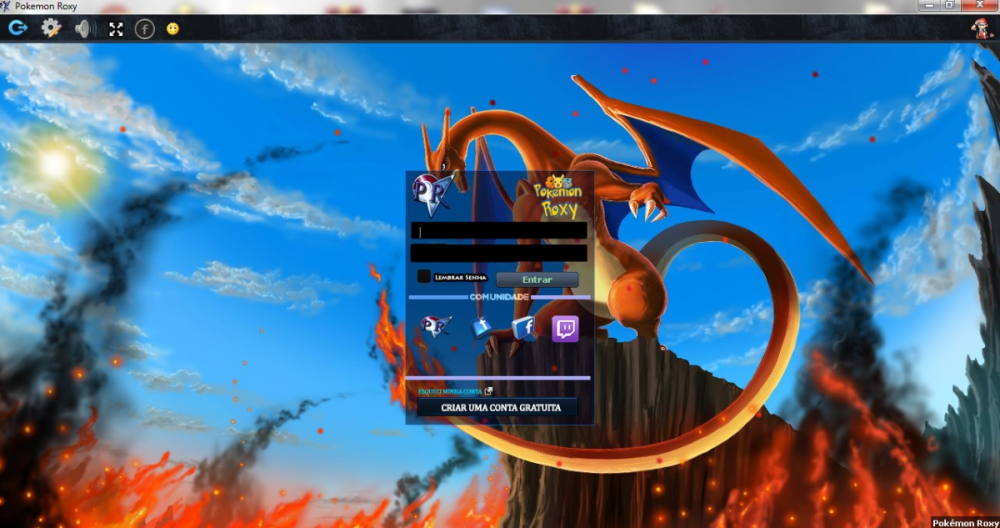
Task: Click the Pokemon Roxy logo in login panel
Action: [556, 196]
